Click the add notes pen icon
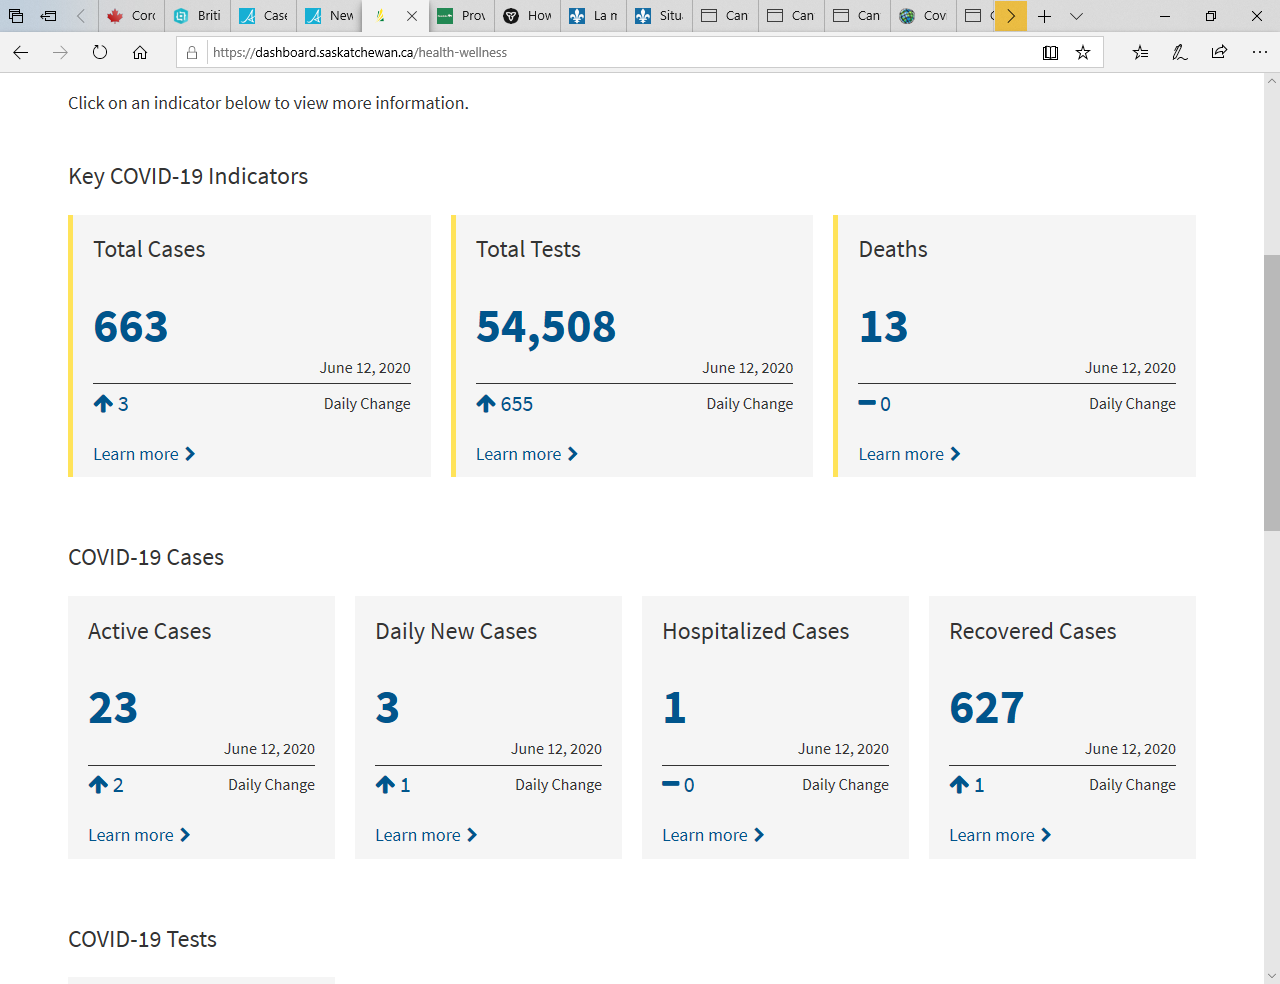Viewport: 1280px width, 984px height. (x=1180, y=53)
